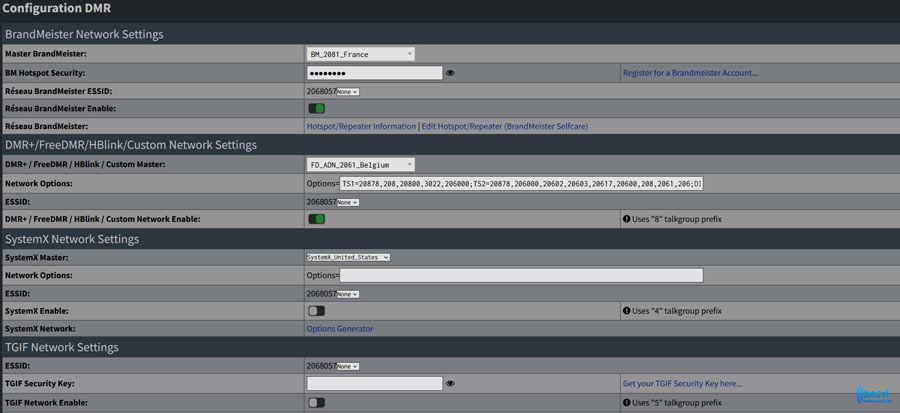Open SystemX_United_States master dropdown
The height and width of the screenshot is (413, 900).
pos(348,258)
